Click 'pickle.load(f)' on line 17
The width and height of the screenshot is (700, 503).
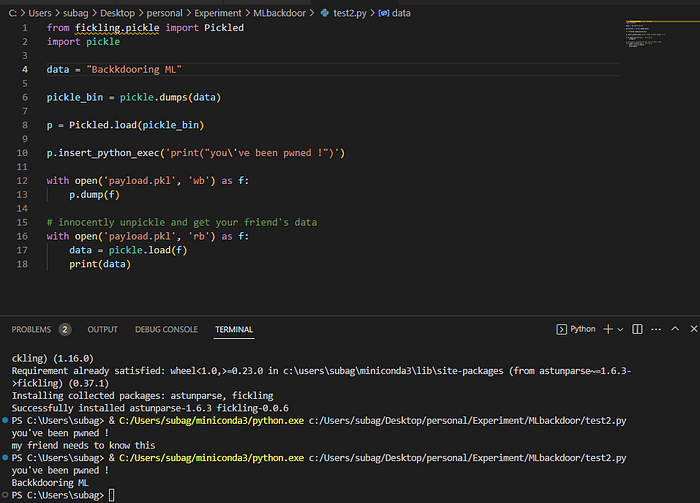pyautogui.click(x=148, y=250)
